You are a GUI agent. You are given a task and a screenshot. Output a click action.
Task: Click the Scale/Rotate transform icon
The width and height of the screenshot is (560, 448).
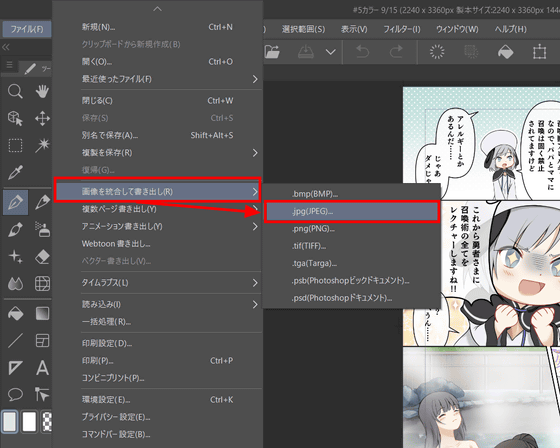[539, 52]
